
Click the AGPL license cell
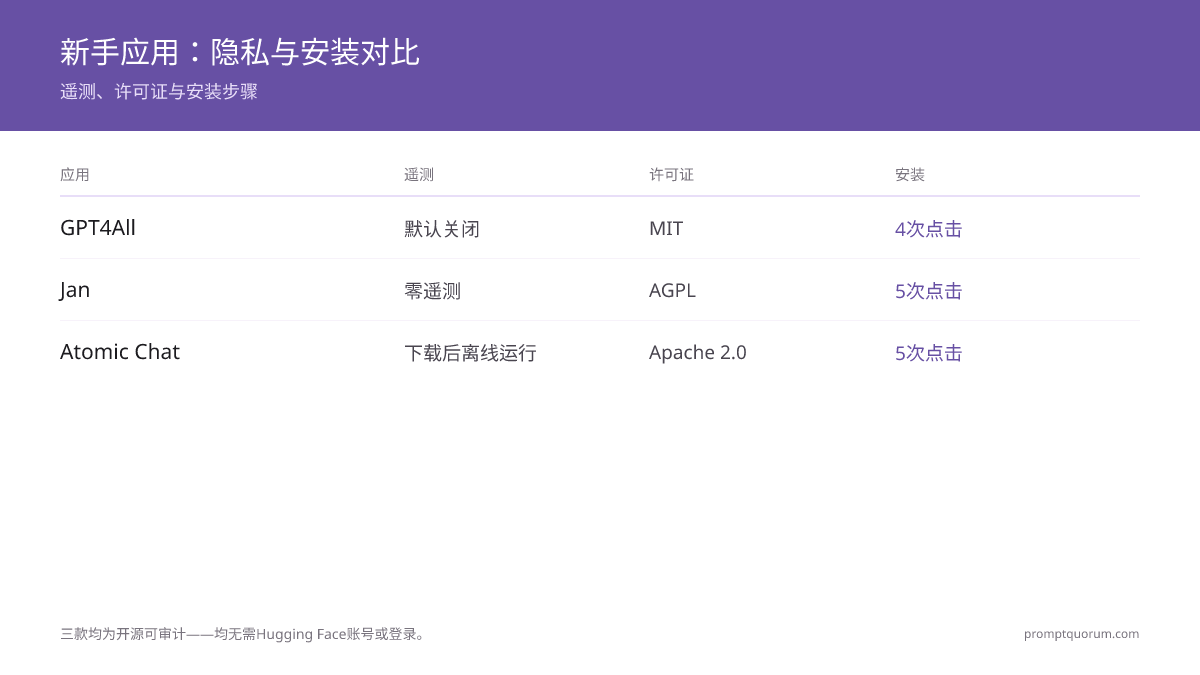click(672, 291)
